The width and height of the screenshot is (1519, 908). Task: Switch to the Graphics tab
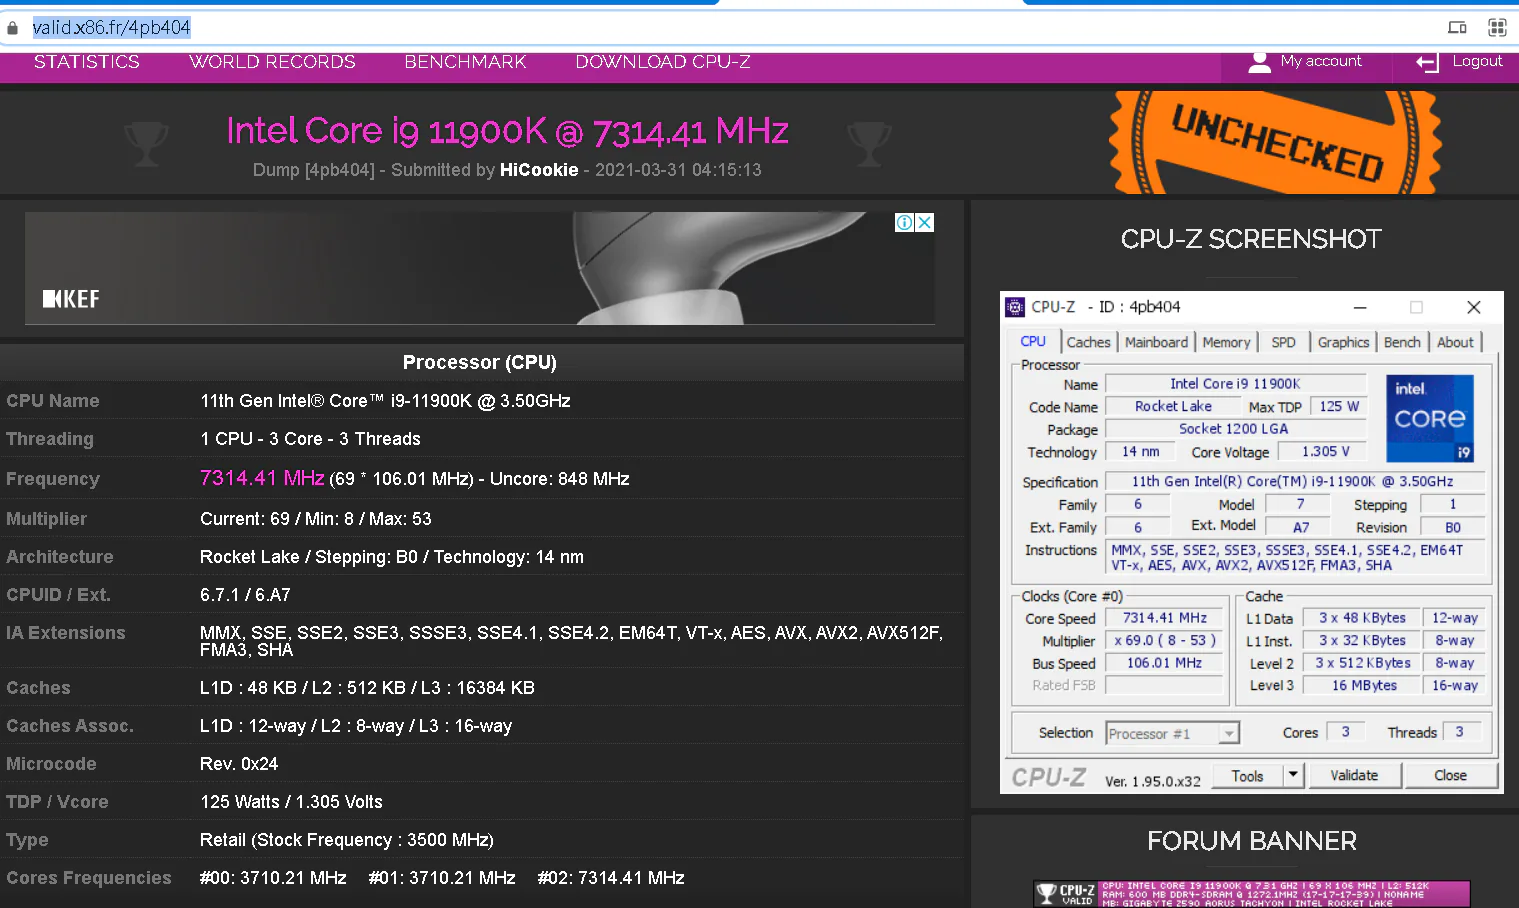coord(1343,342)
